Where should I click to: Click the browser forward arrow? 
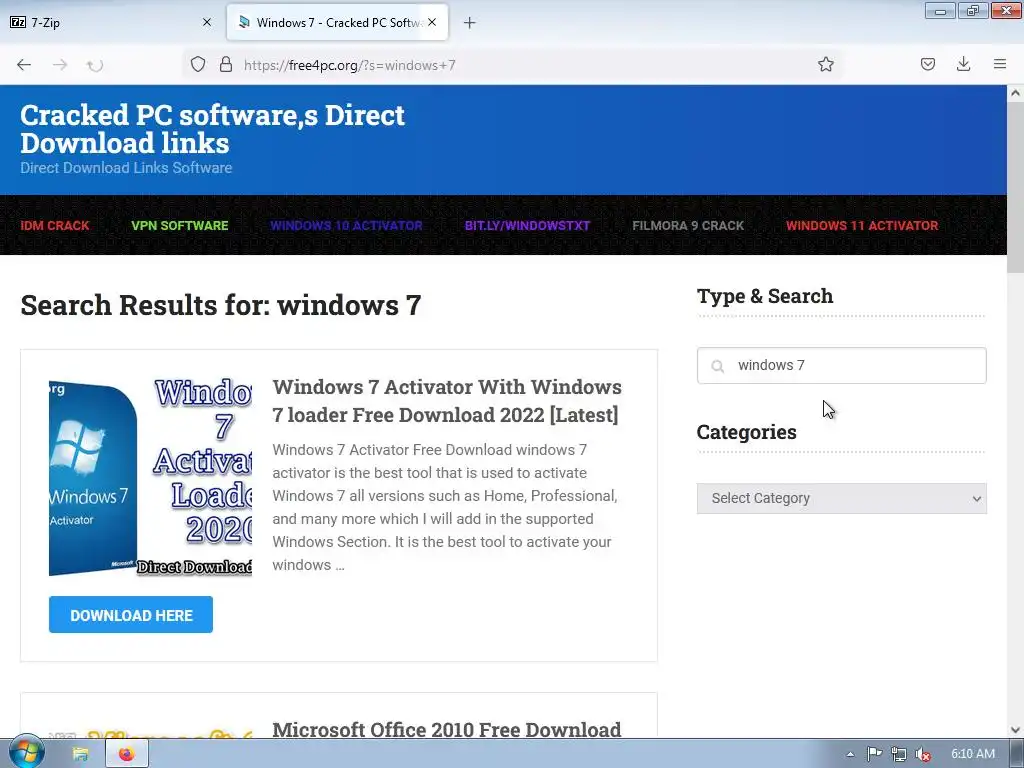[x=60, y=65]
